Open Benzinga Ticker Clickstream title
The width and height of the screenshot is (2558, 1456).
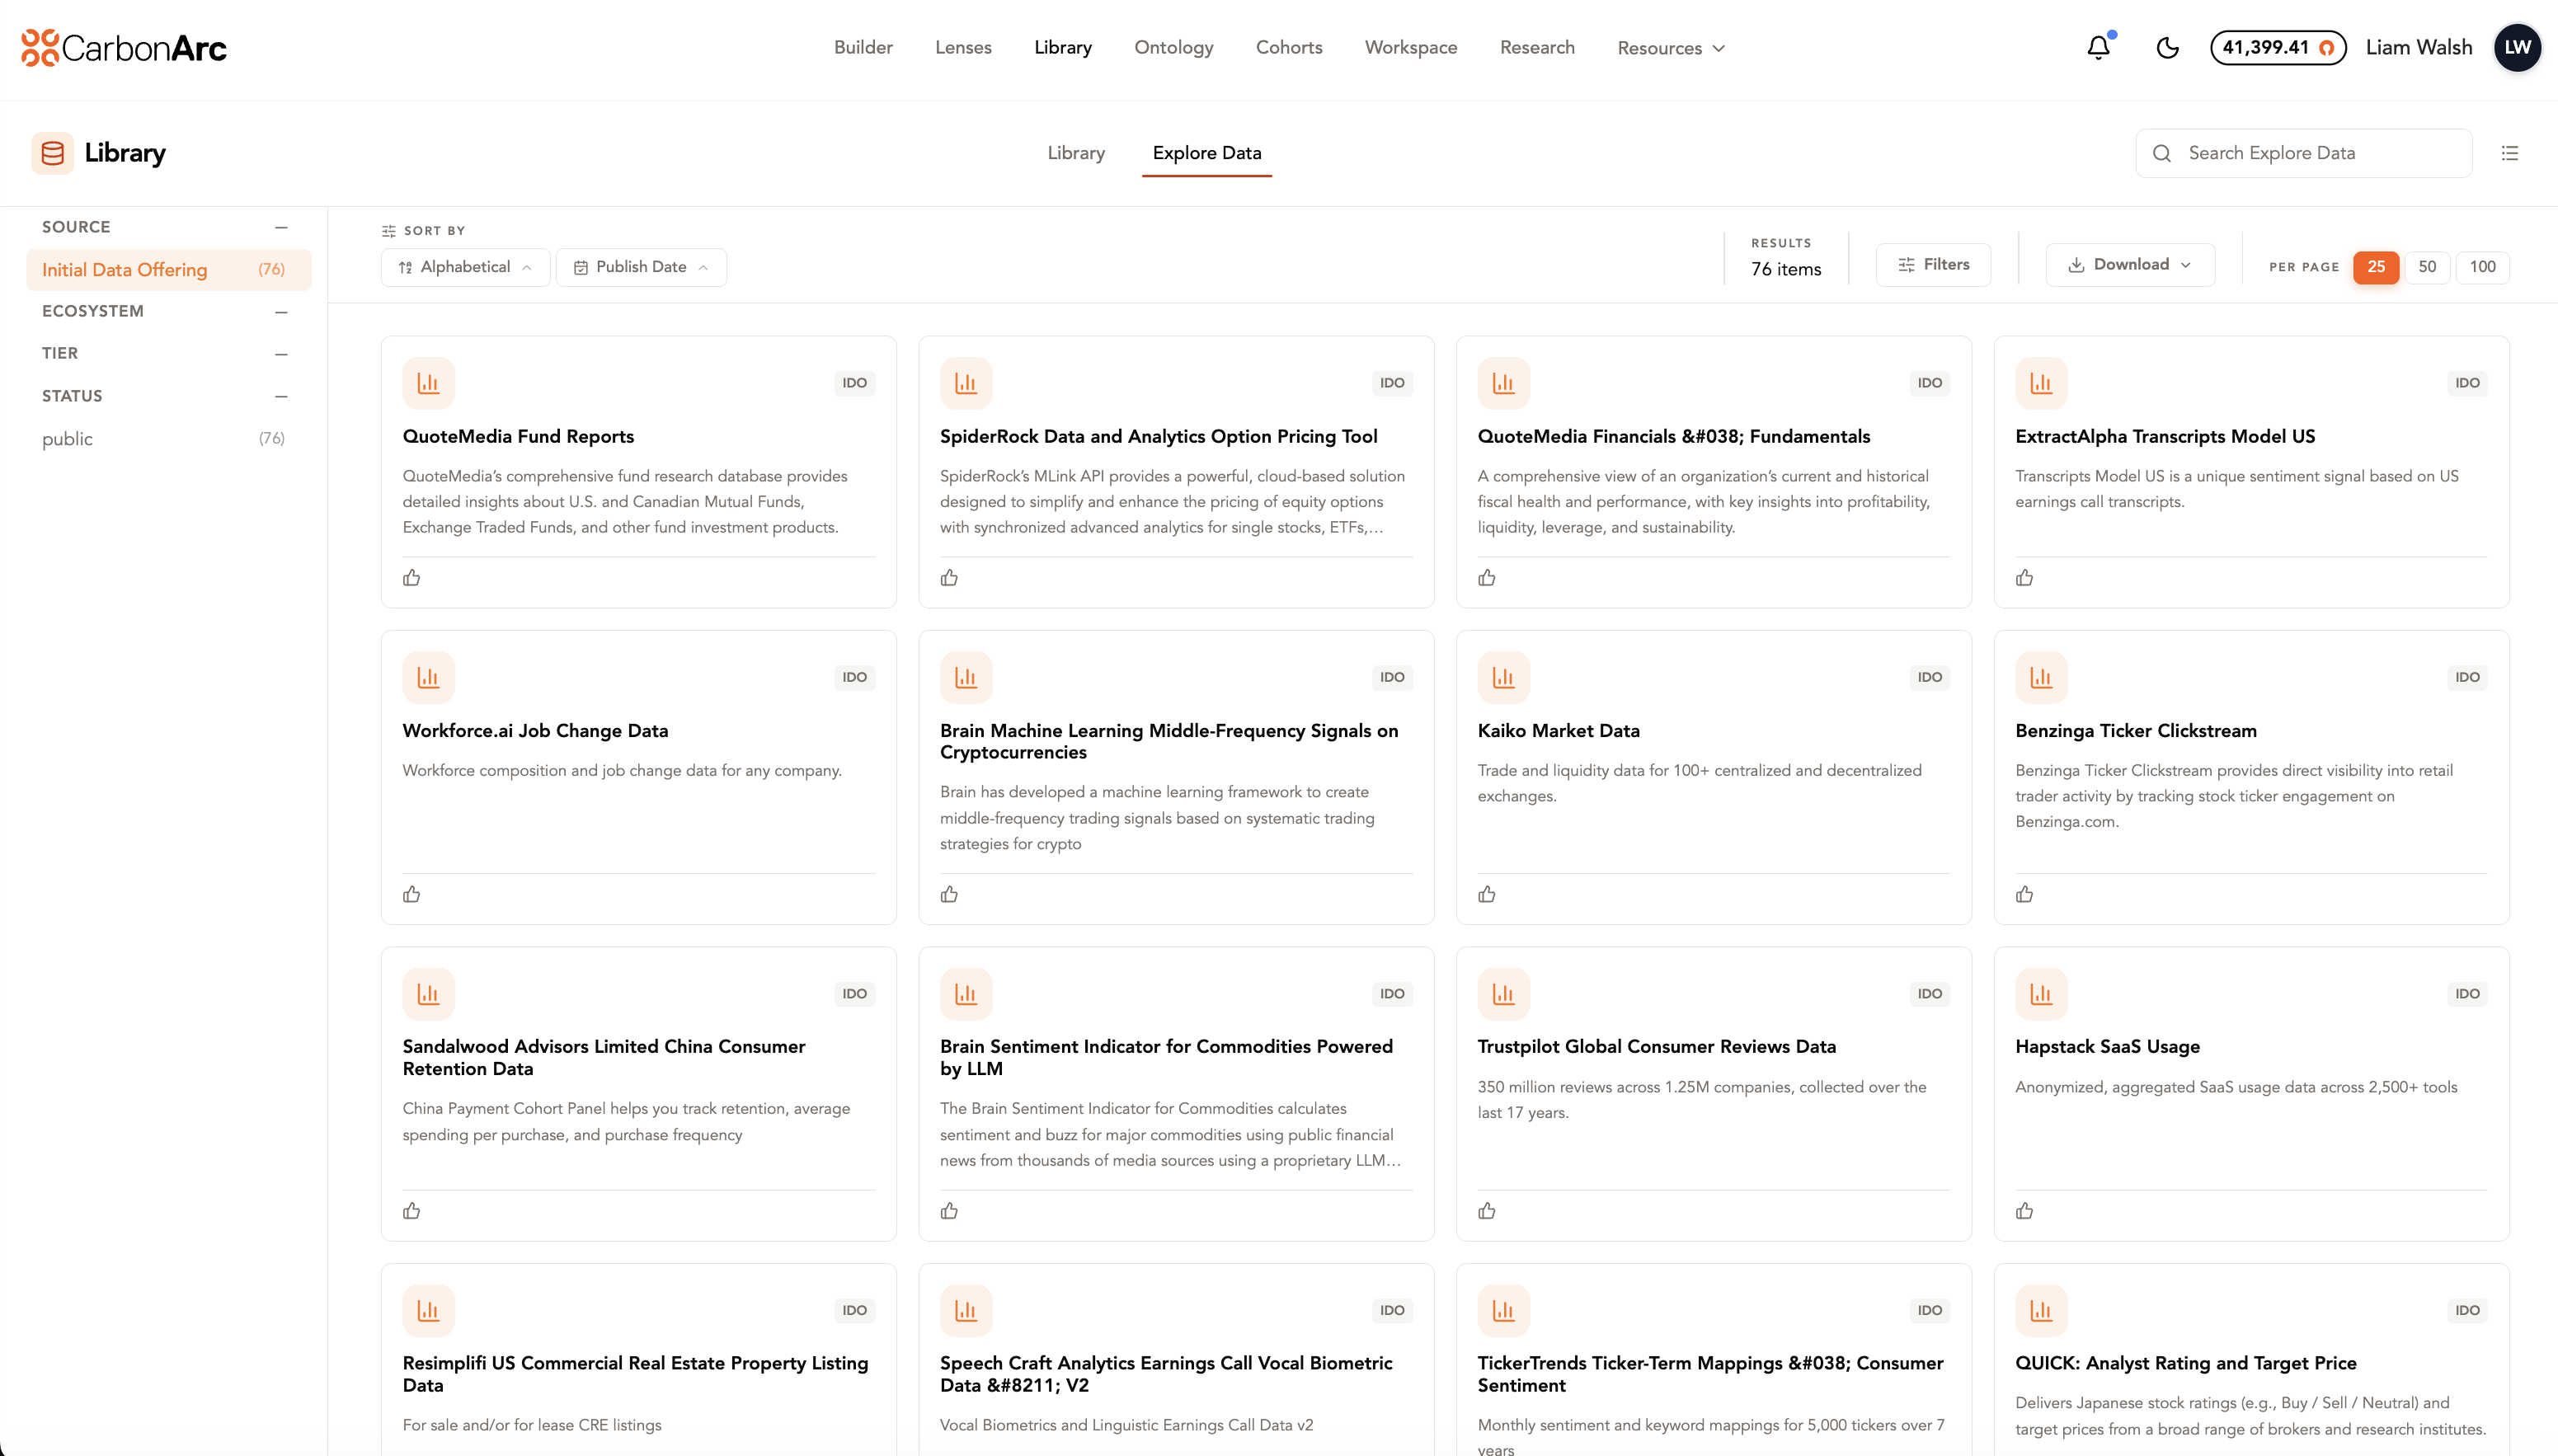2135,730
